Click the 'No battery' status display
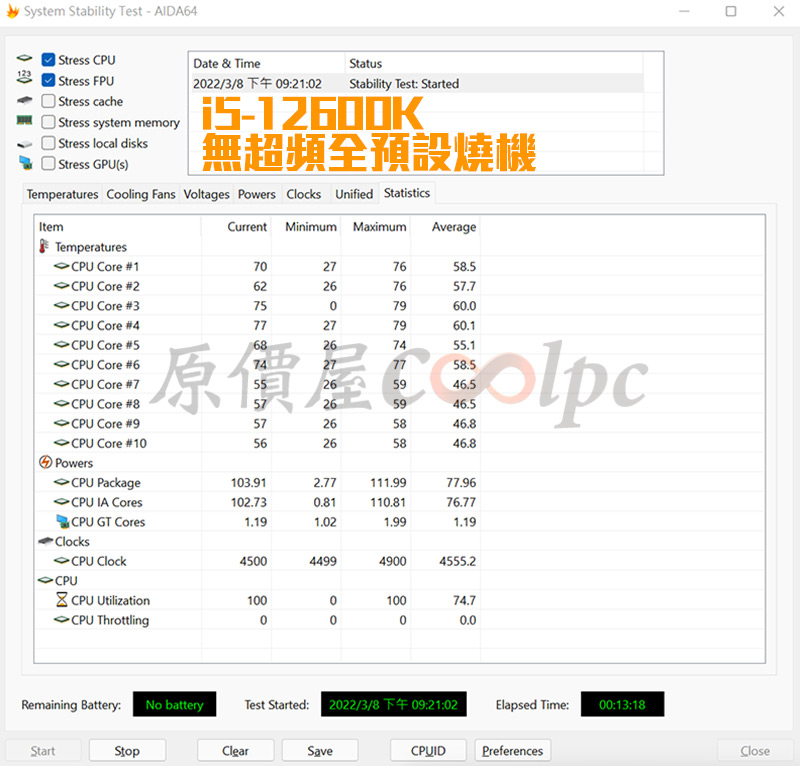 [174, 704]
